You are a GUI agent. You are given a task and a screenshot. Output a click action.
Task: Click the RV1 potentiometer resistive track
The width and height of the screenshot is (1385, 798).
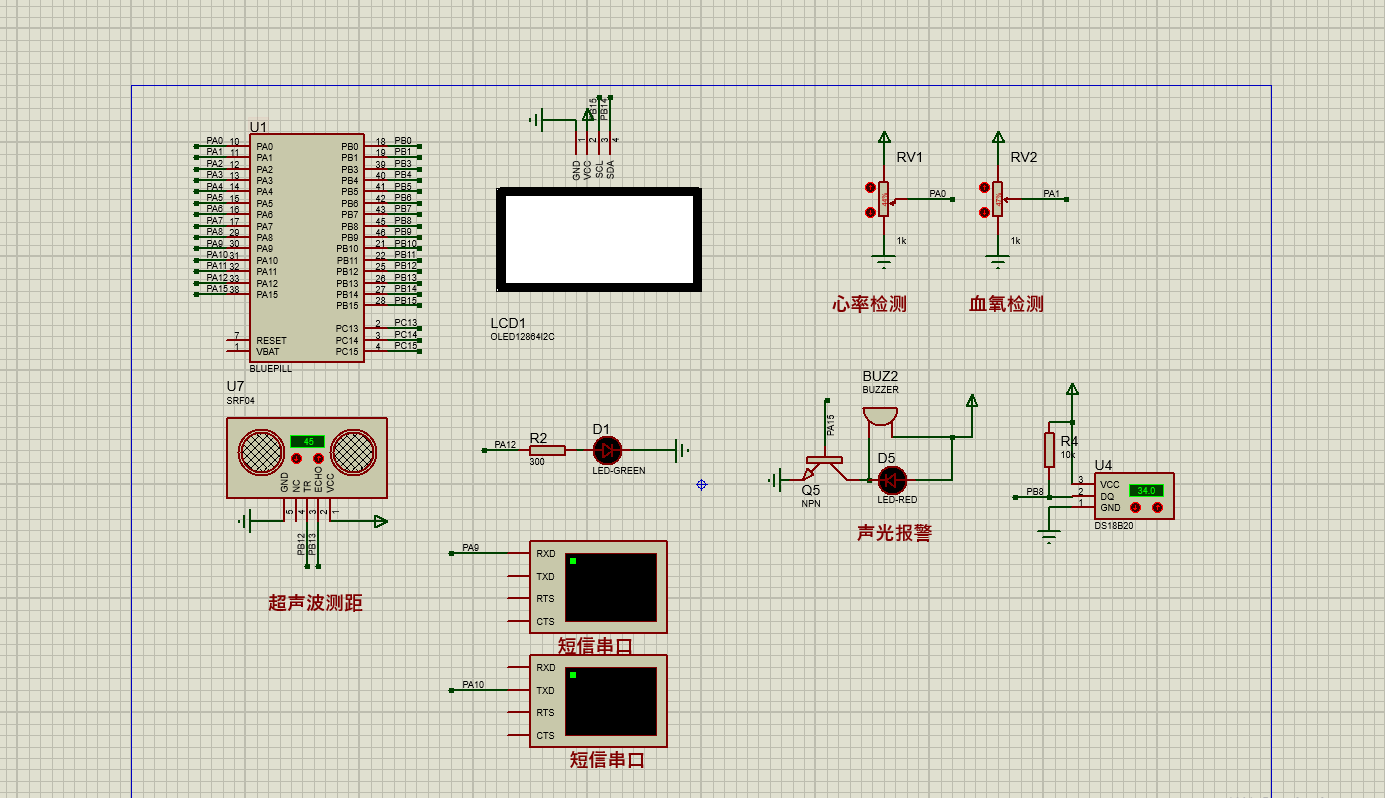pos(883,199)
